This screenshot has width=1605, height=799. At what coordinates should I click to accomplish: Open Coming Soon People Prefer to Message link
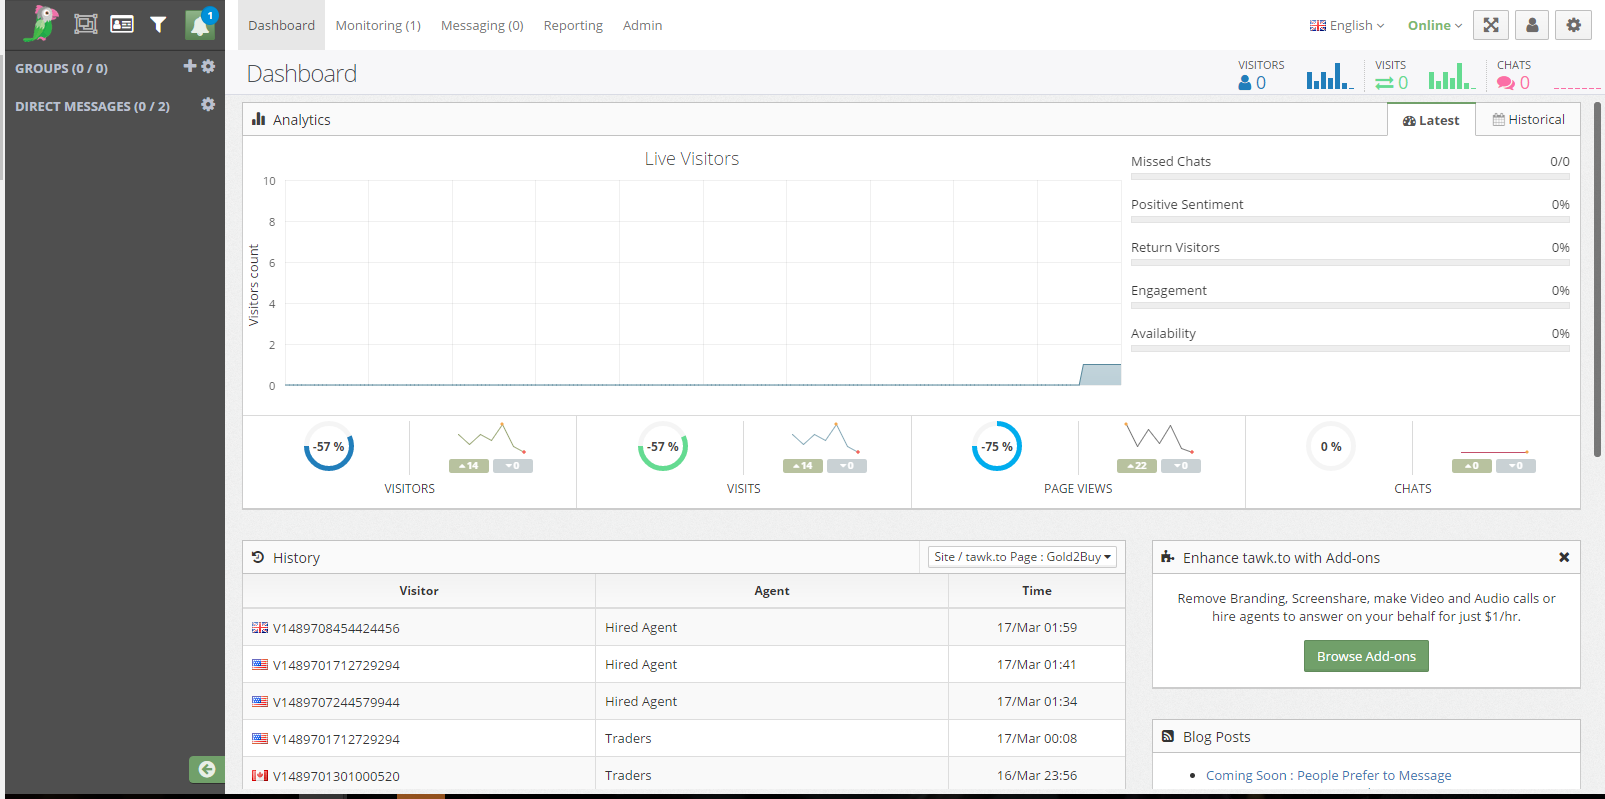(x=1328, y=775)
